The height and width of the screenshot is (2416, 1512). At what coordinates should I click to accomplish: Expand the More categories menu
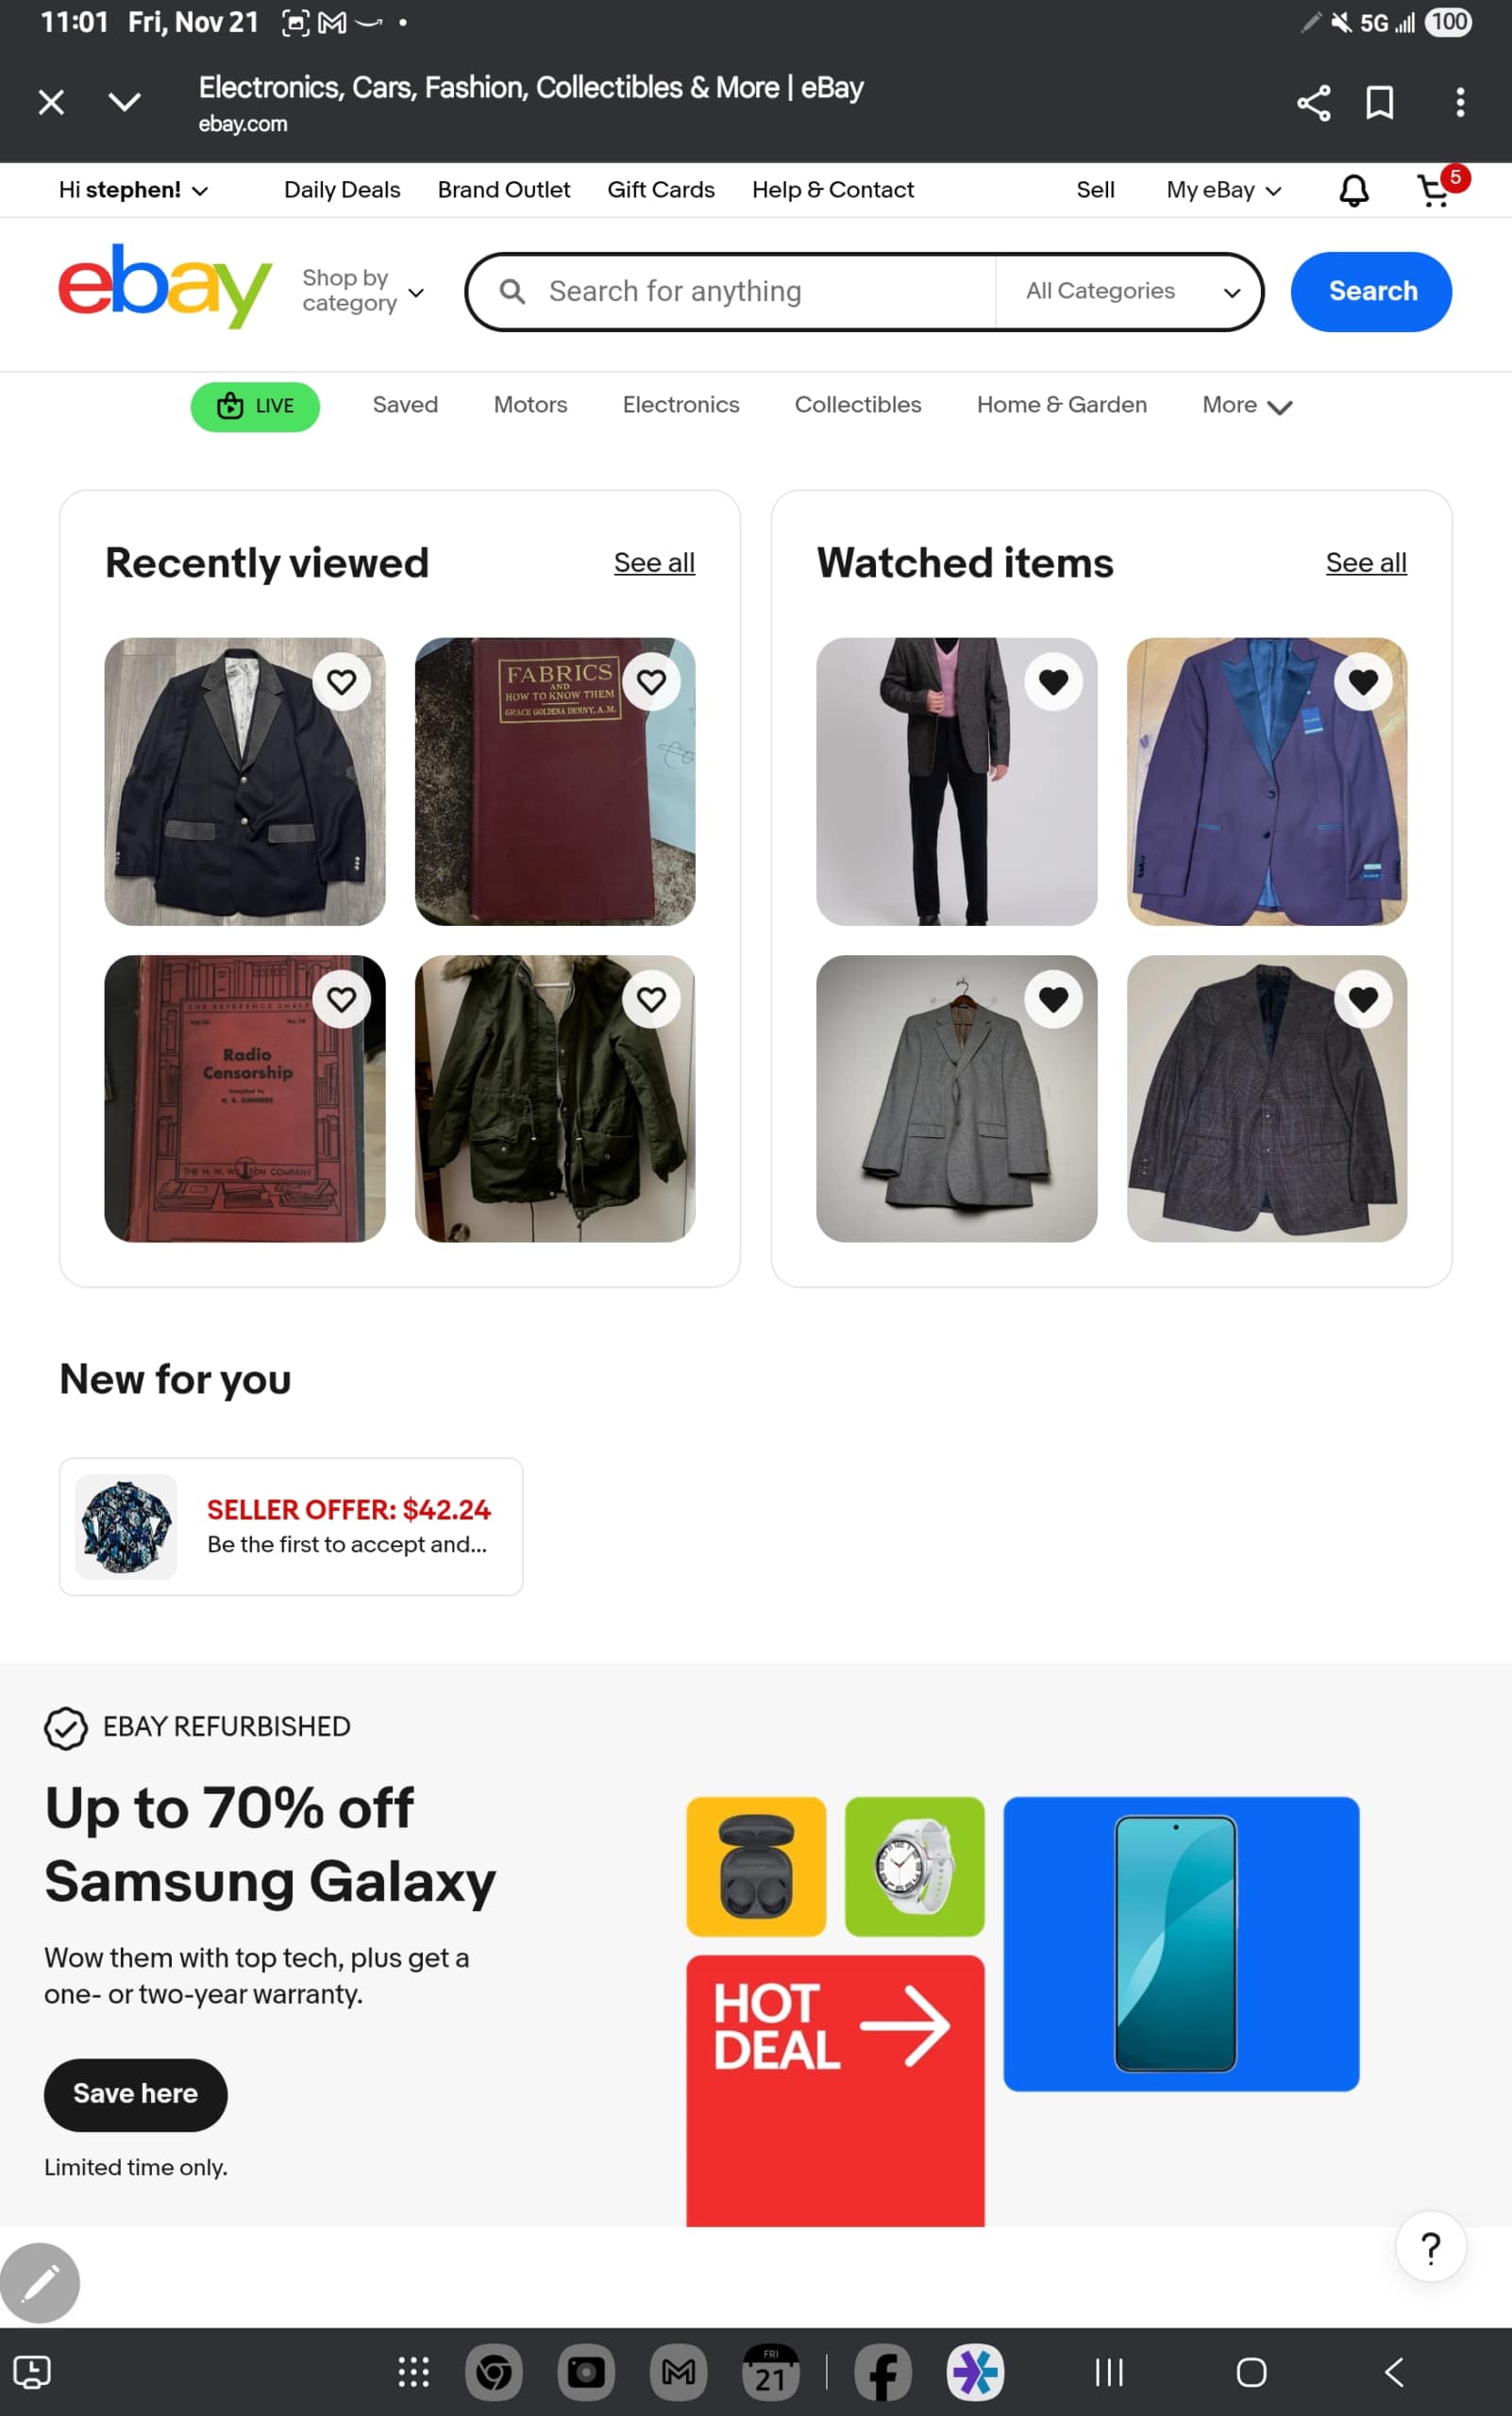click(1247, 405)
